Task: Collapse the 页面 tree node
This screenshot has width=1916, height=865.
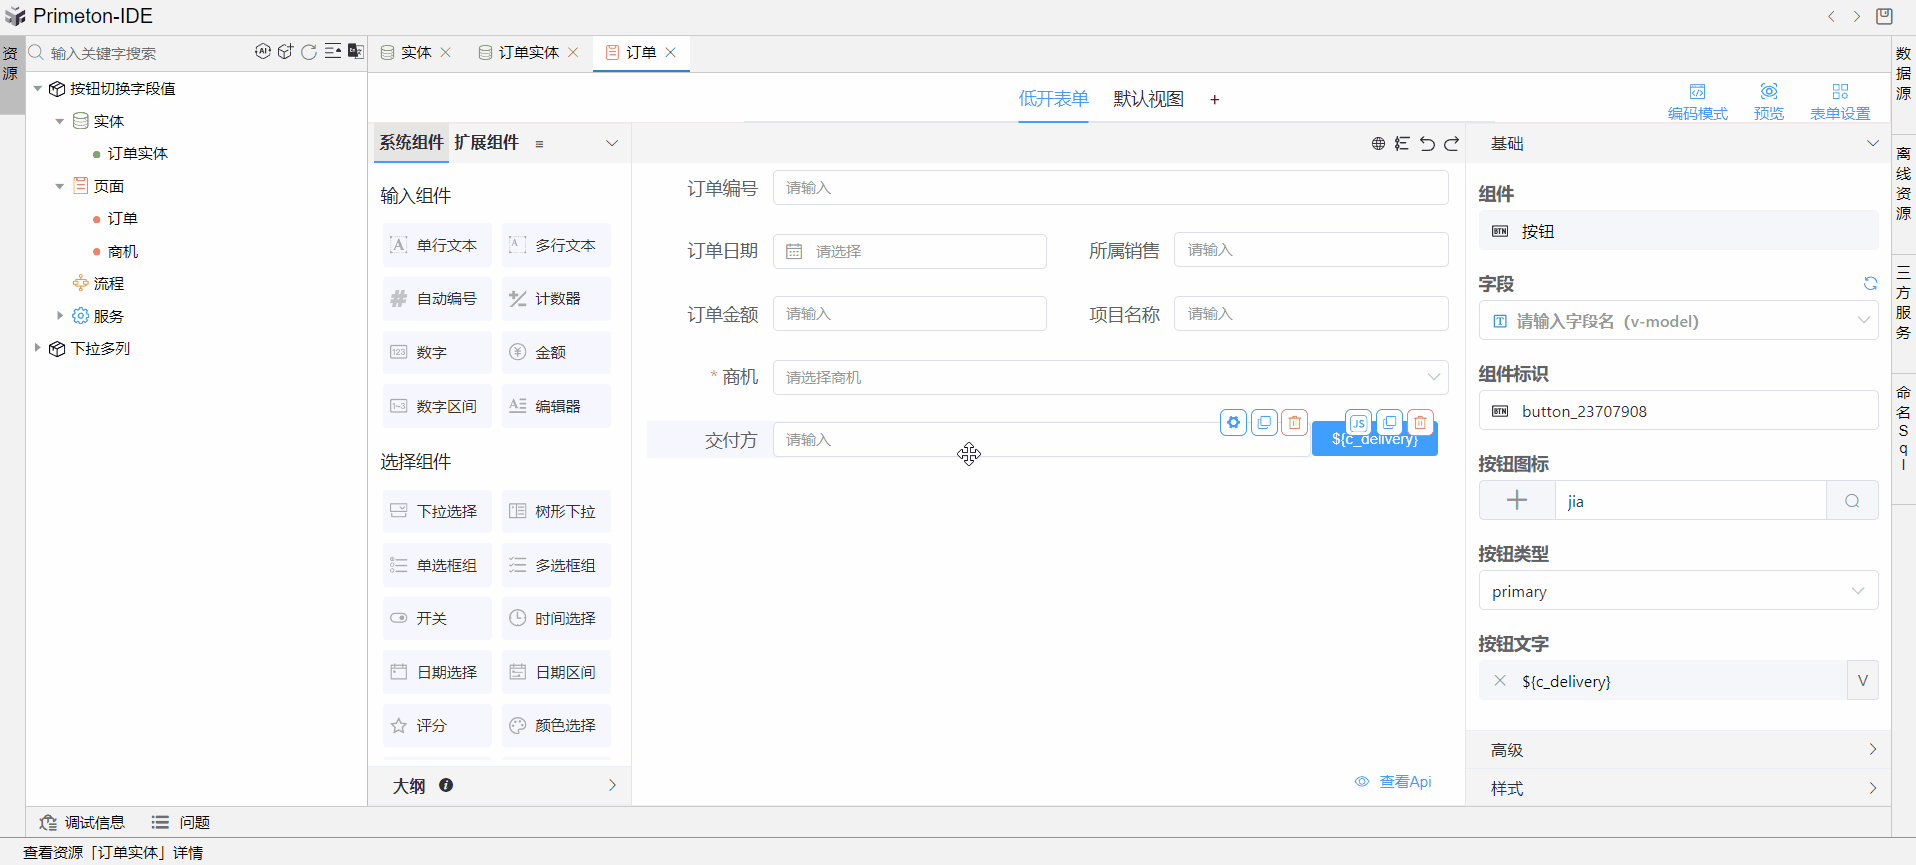Action: (x=60, y=186)
